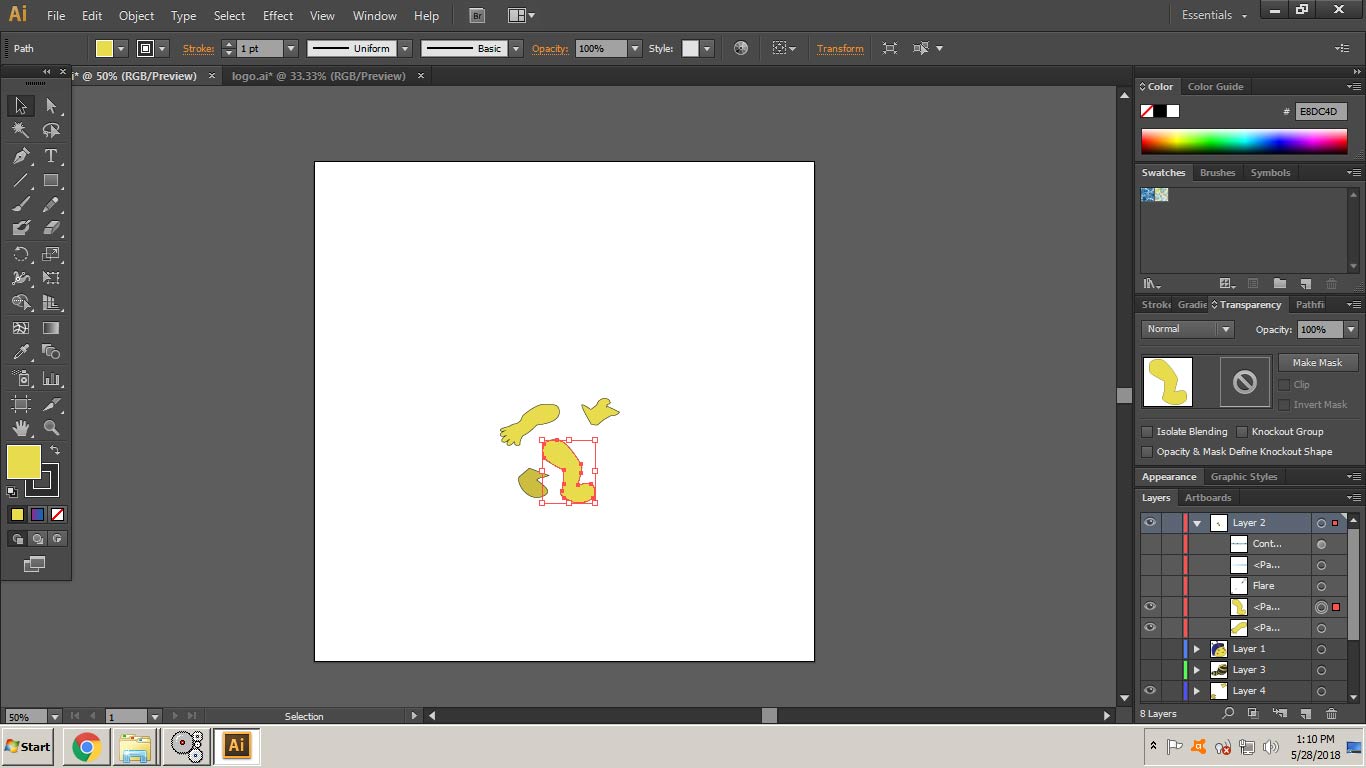Viewport: 1366px width, 768px height.
Task: Launch Chrome from the taskbar
Action: coord(86,746)
